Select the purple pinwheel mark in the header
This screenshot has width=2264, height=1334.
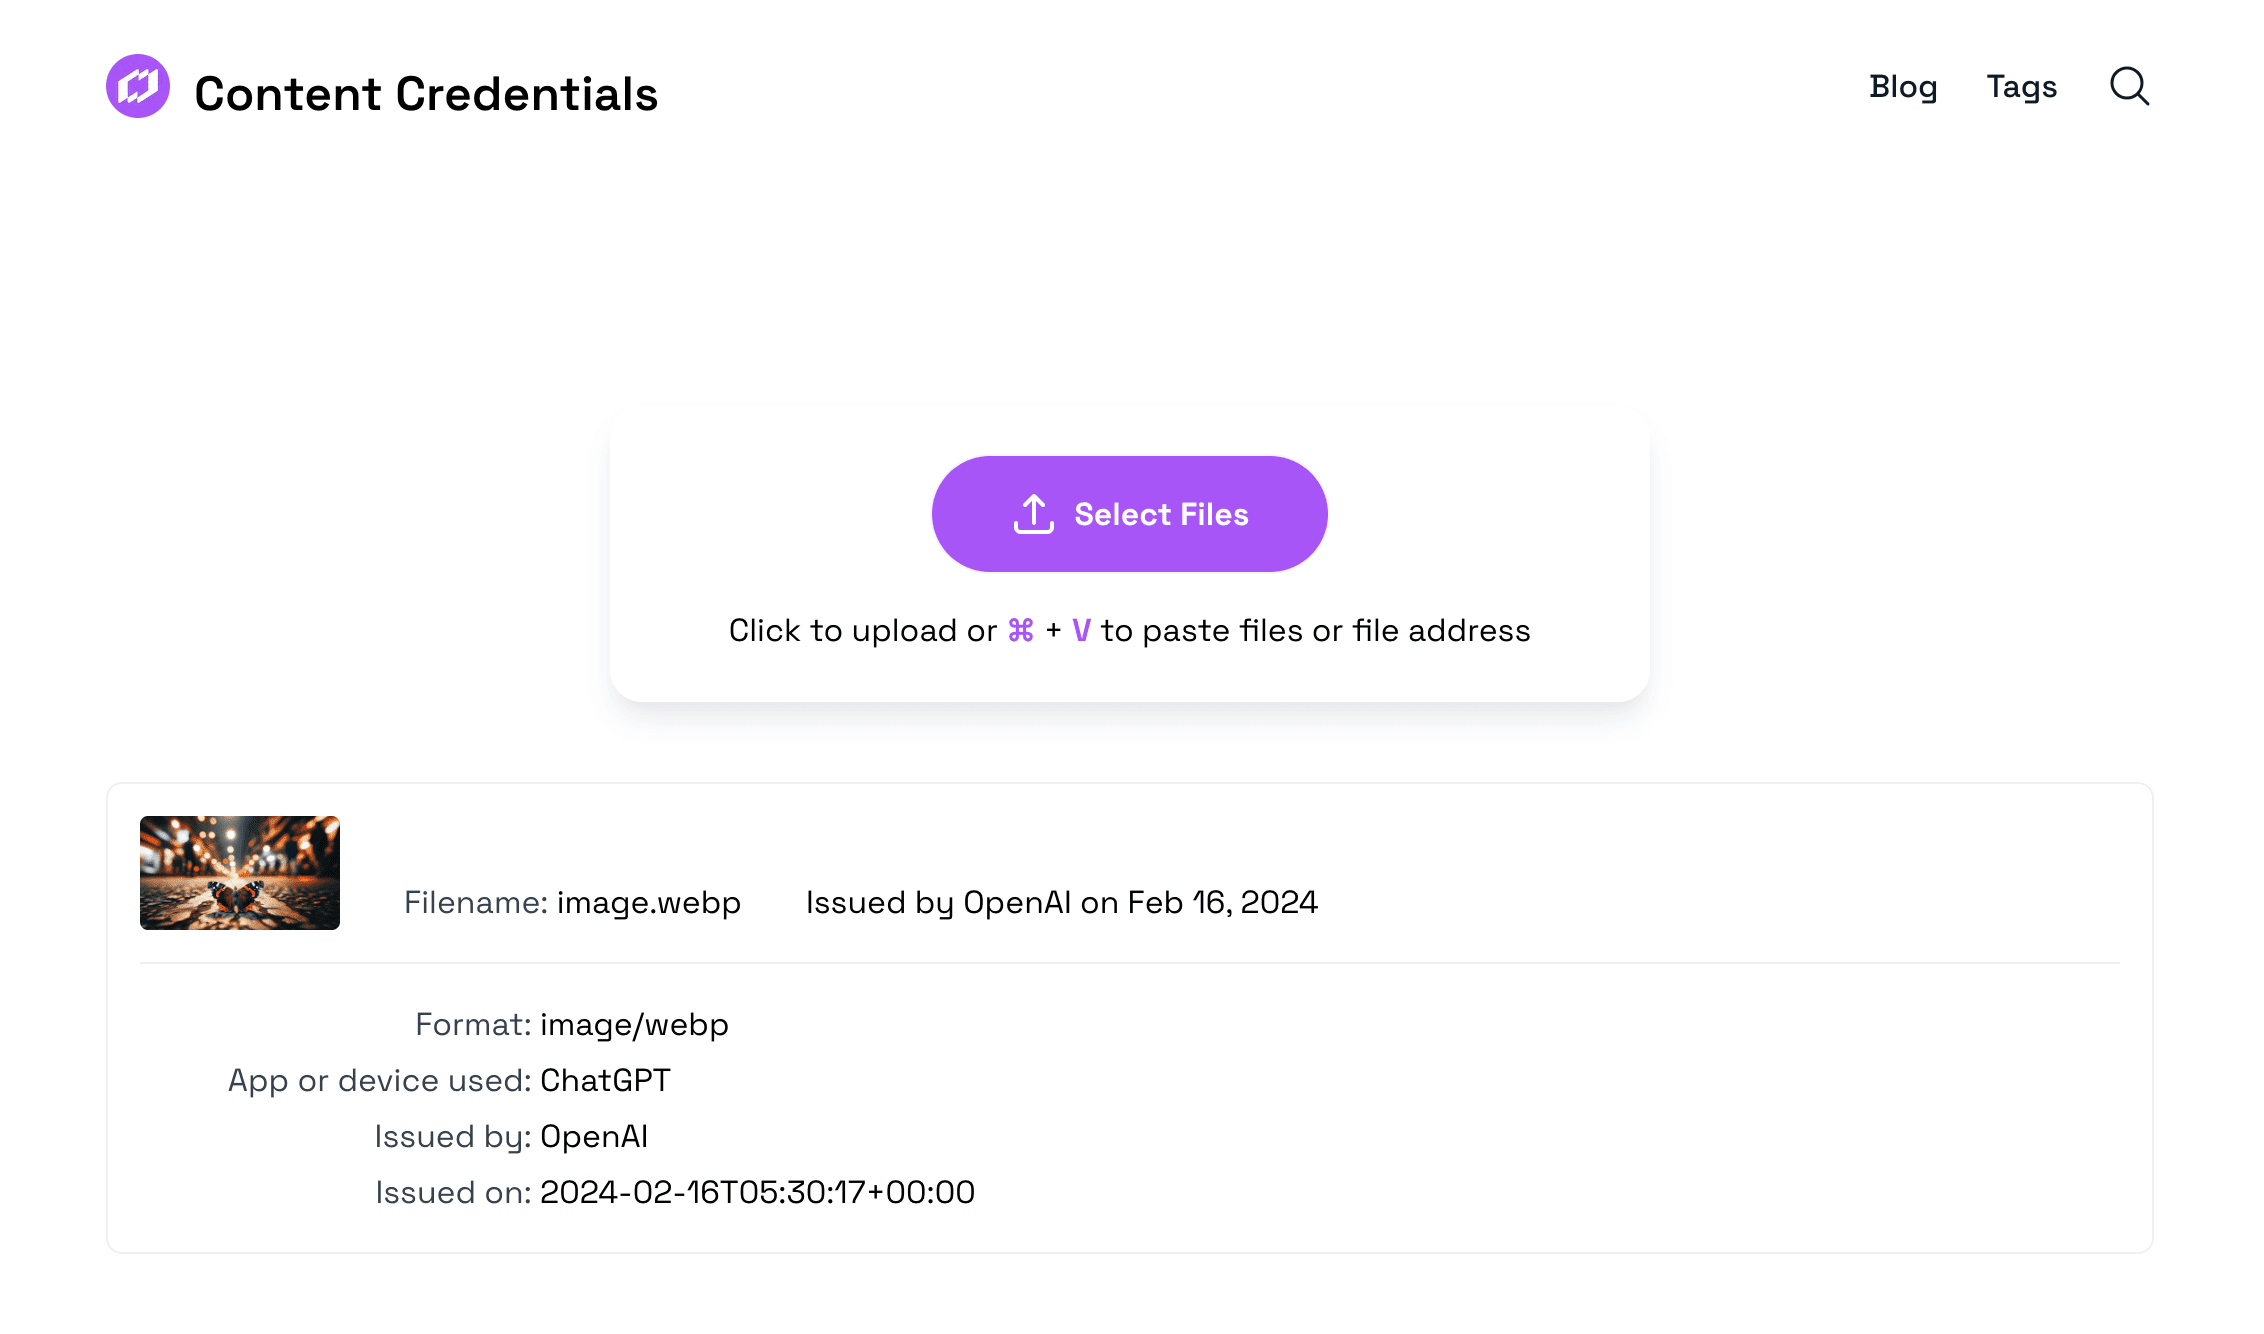[138, 87]
